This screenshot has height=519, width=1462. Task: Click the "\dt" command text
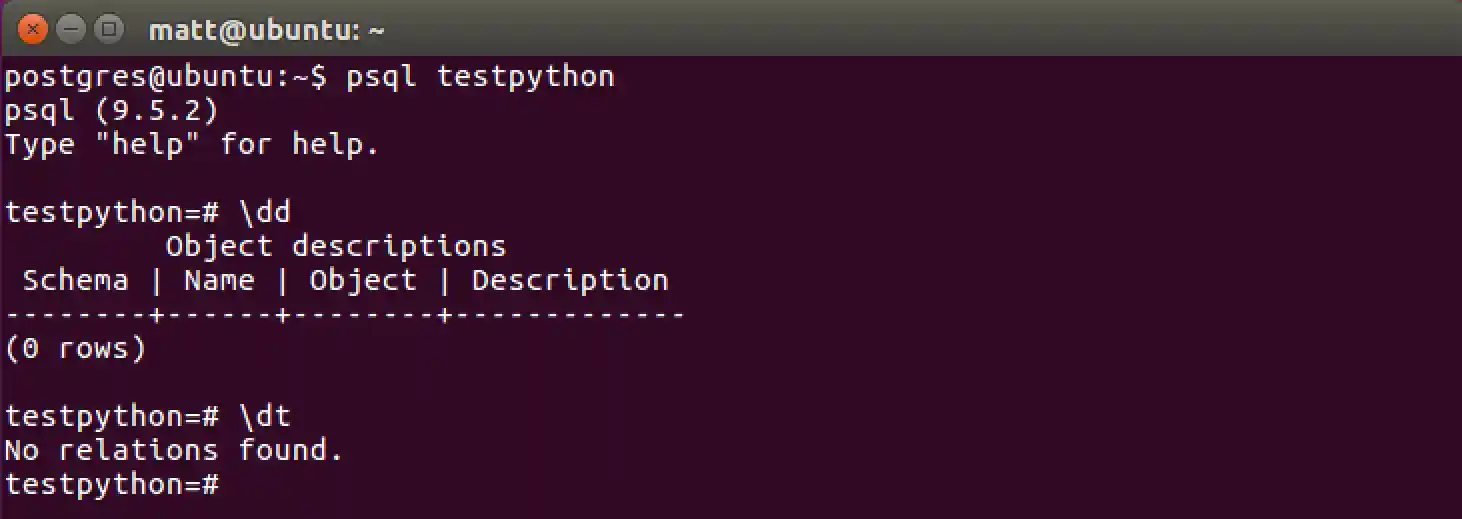click(264, 416)
